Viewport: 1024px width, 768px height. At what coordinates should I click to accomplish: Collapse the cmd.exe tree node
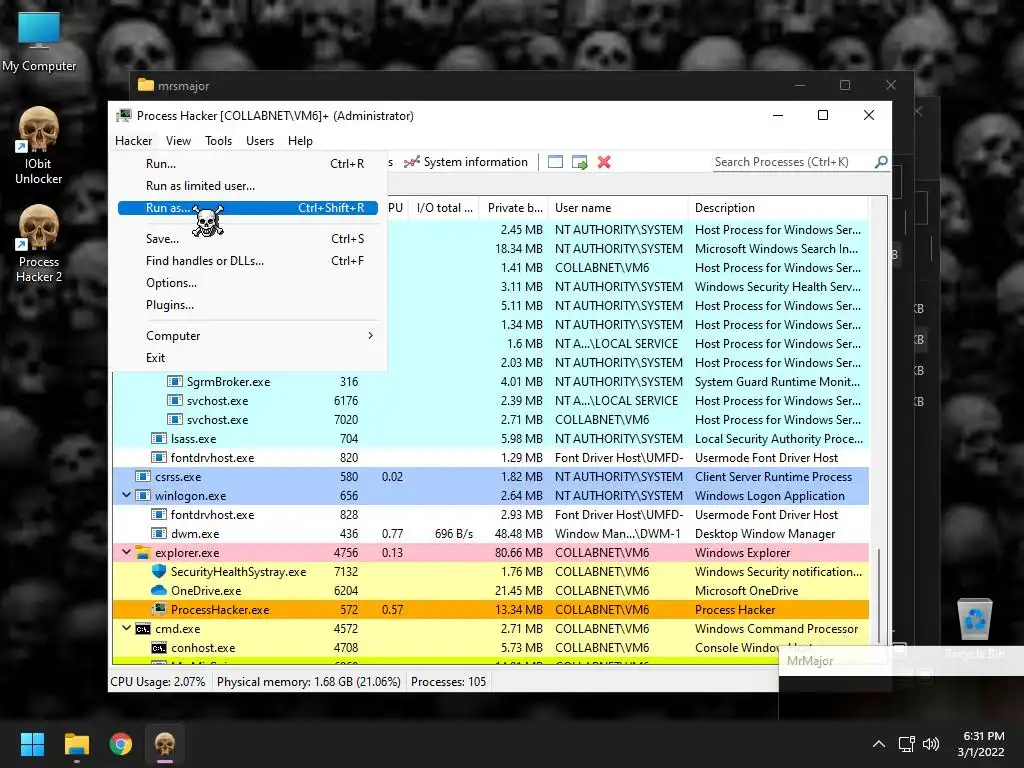point(127,628)
